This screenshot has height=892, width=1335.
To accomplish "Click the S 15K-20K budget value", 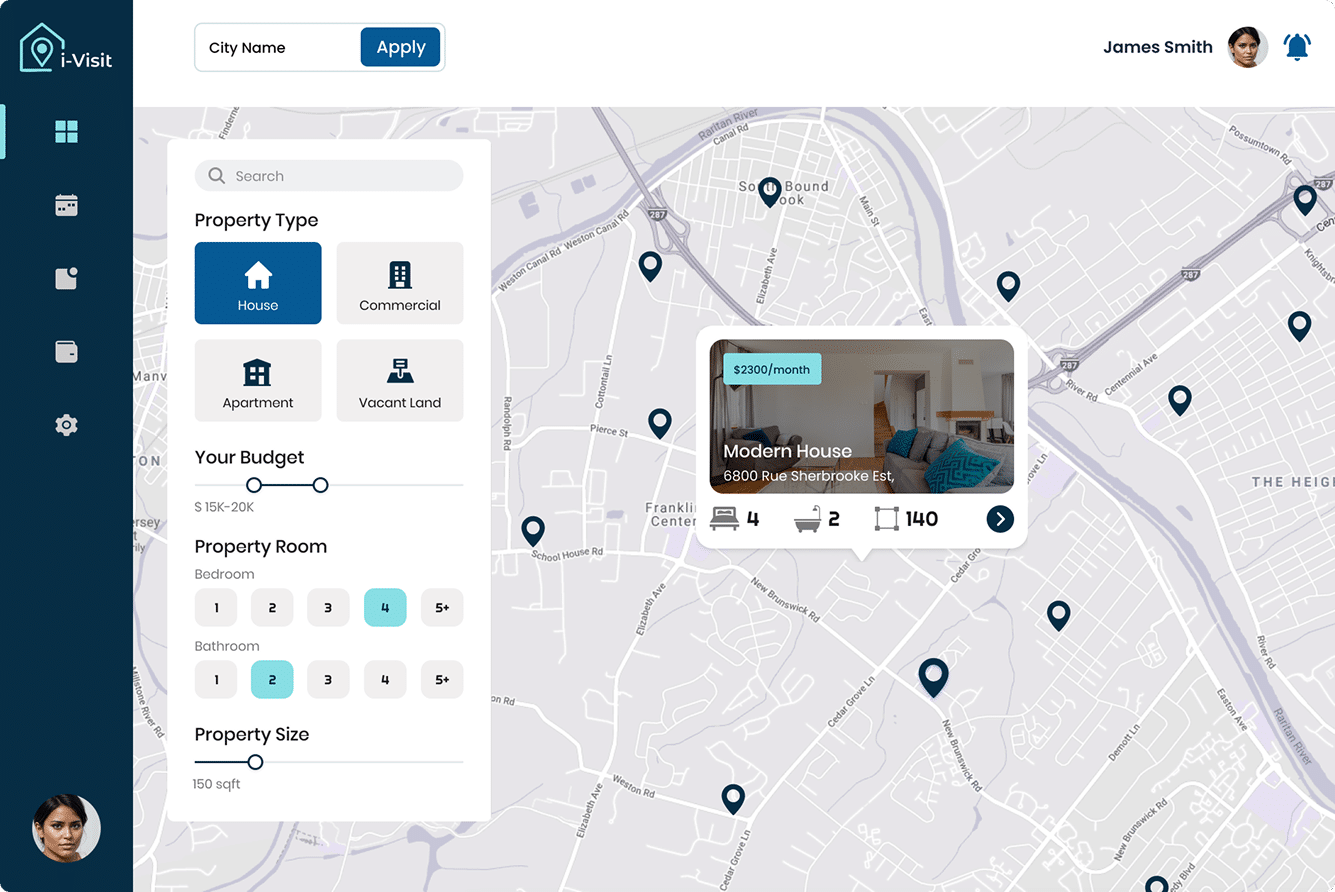I will coord(224,507).
